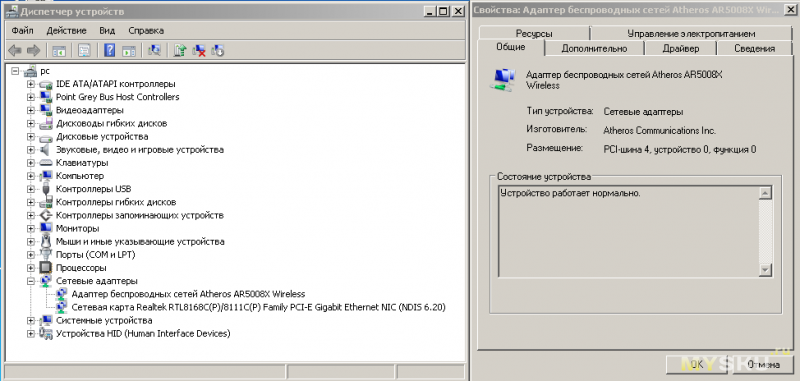Click the Дисковые устройства drive icon
The width and height of the screenshot is (800, 381).
[46, 137]
